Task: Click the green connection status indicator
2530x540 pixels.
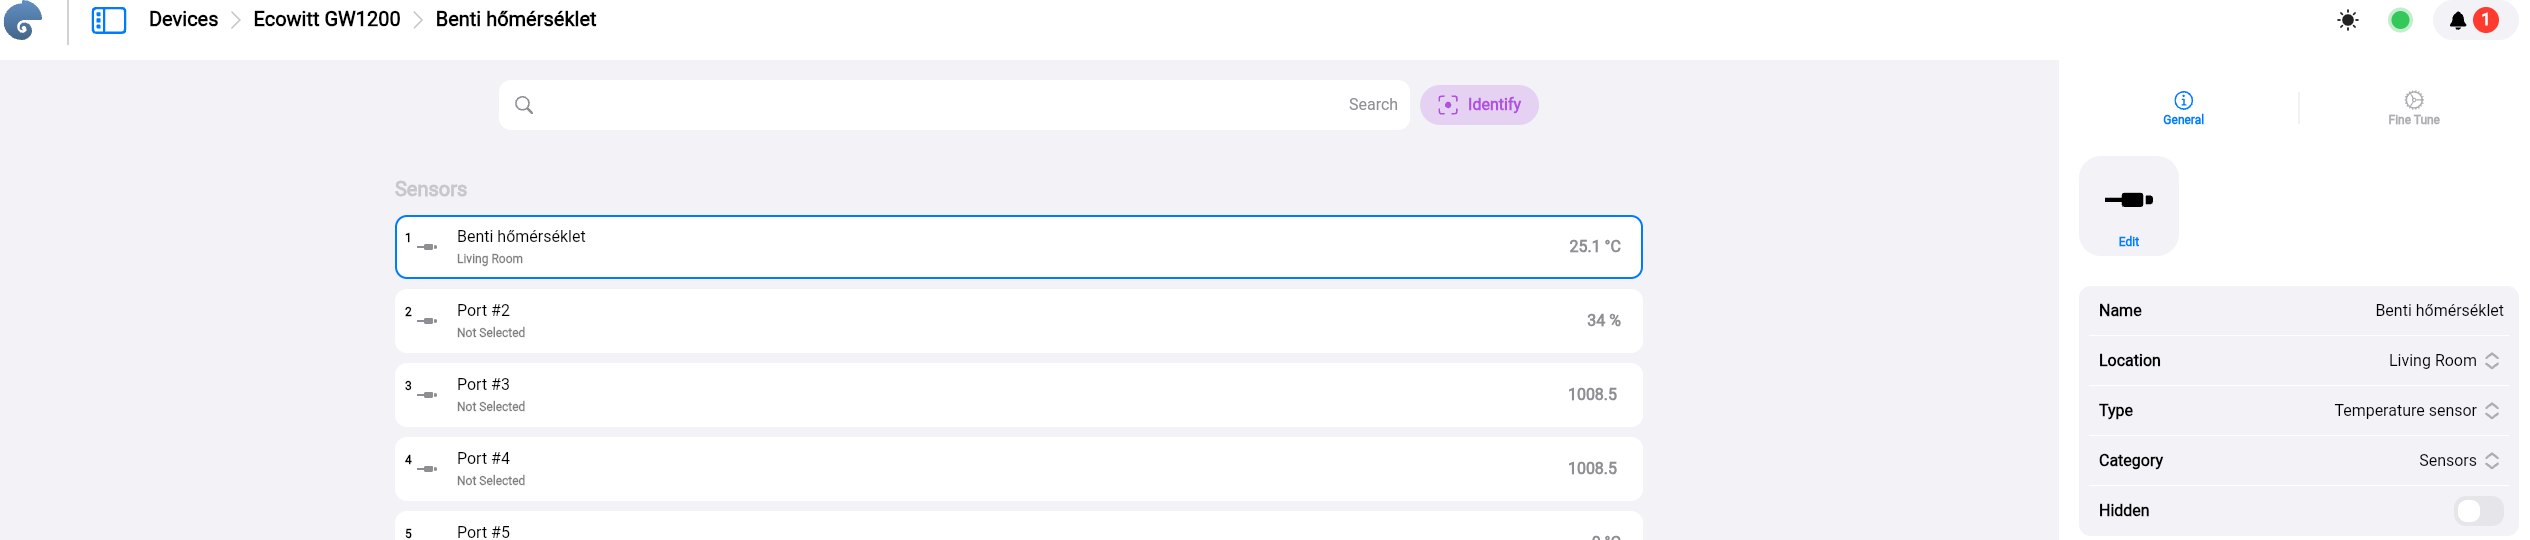Action: pyautogui.click(x=2399, y=20)
